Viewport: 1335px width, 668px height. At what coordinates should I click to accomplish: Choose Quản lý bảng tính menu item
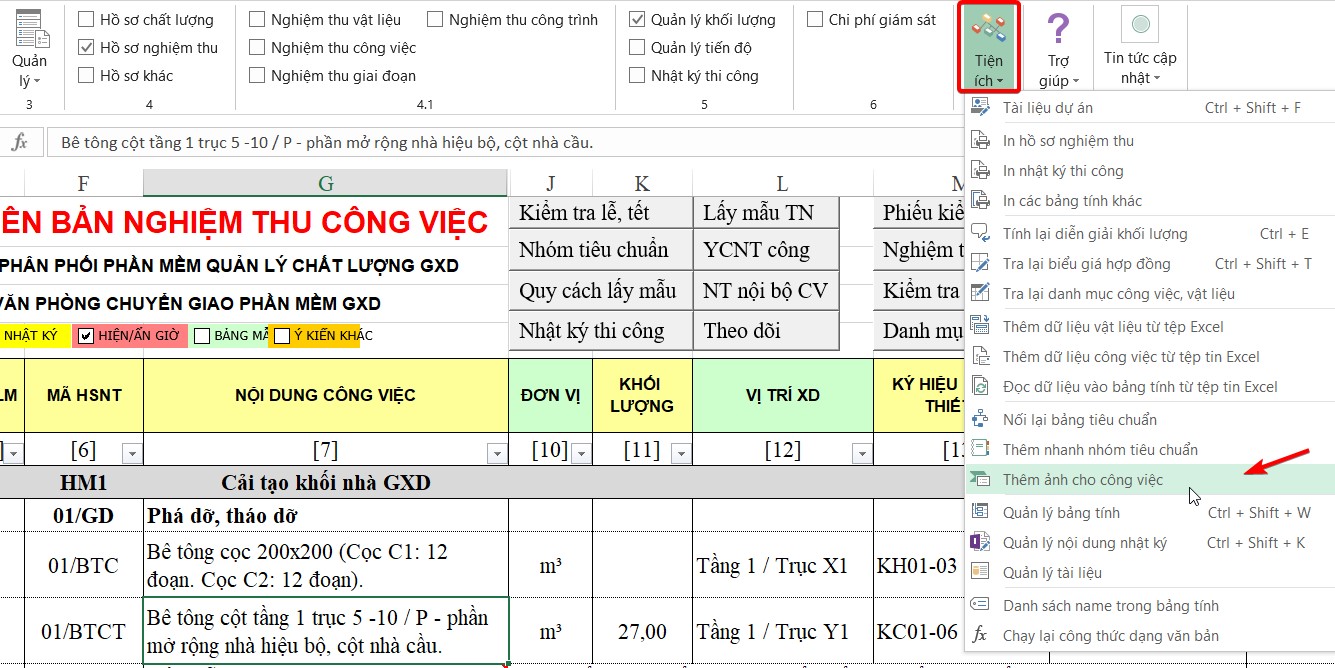(x=1061, y=513)
